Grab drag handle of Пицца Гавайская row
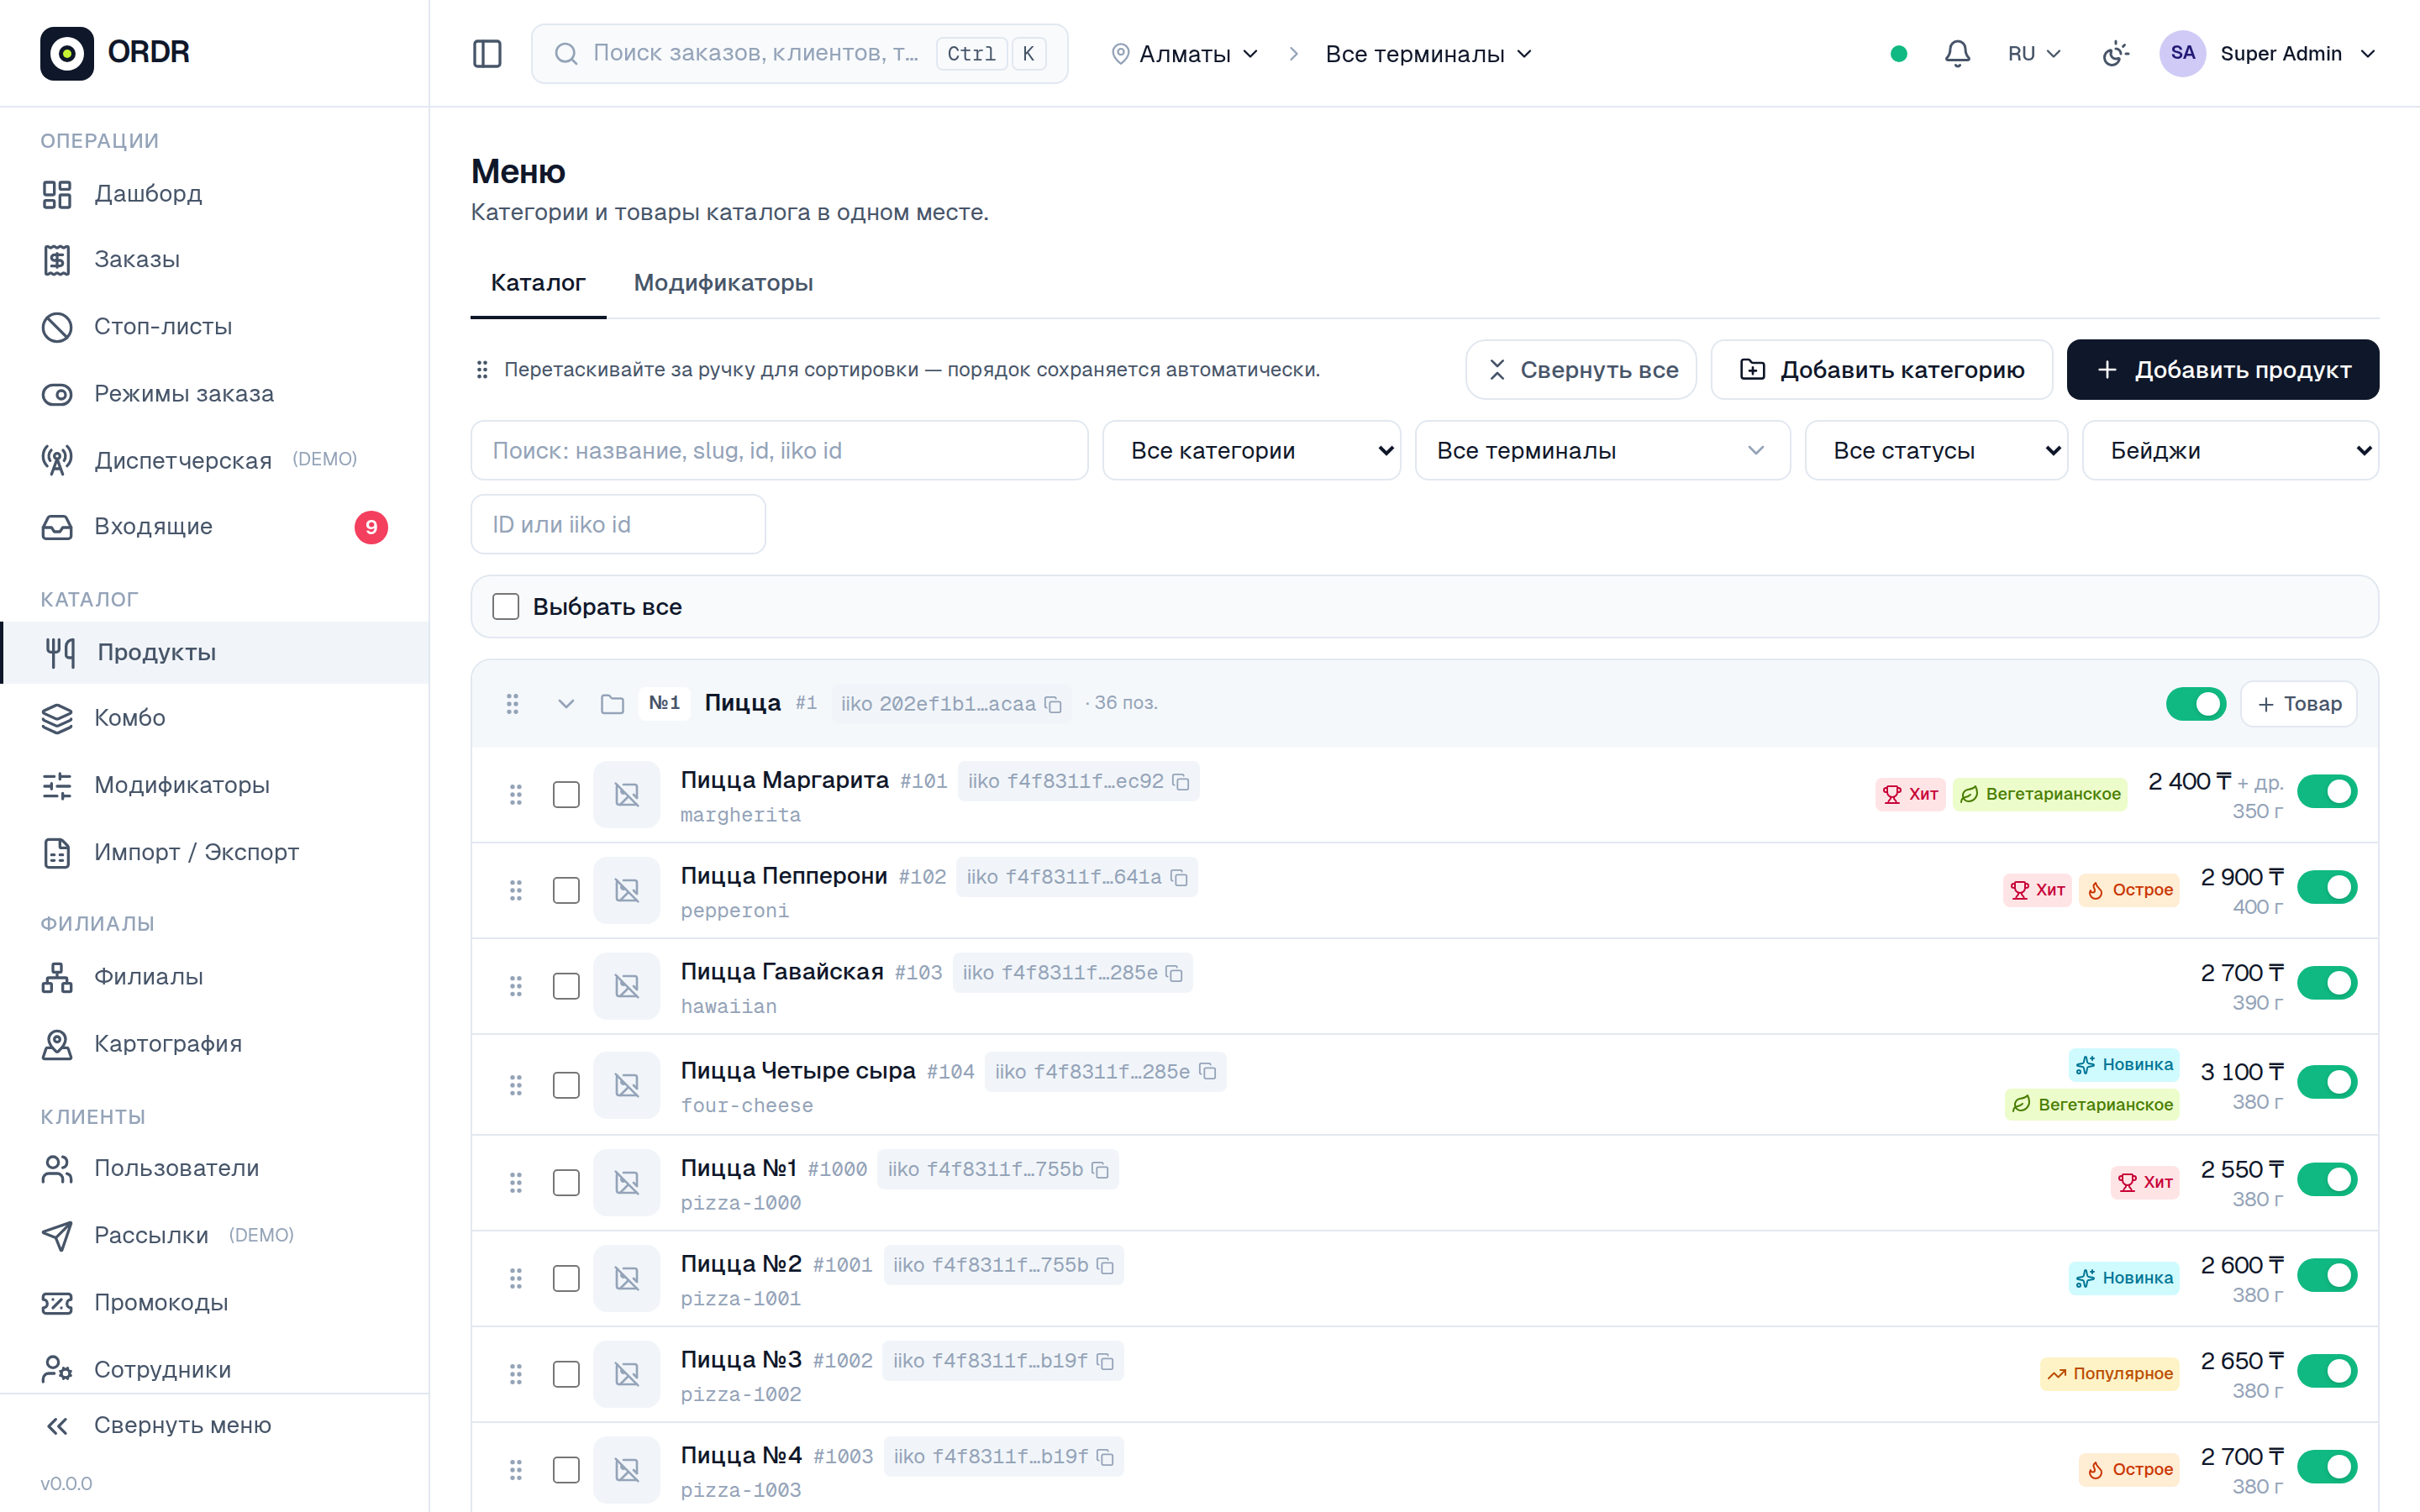Viewport: 2420px width, 1512px height. (515, 986)
